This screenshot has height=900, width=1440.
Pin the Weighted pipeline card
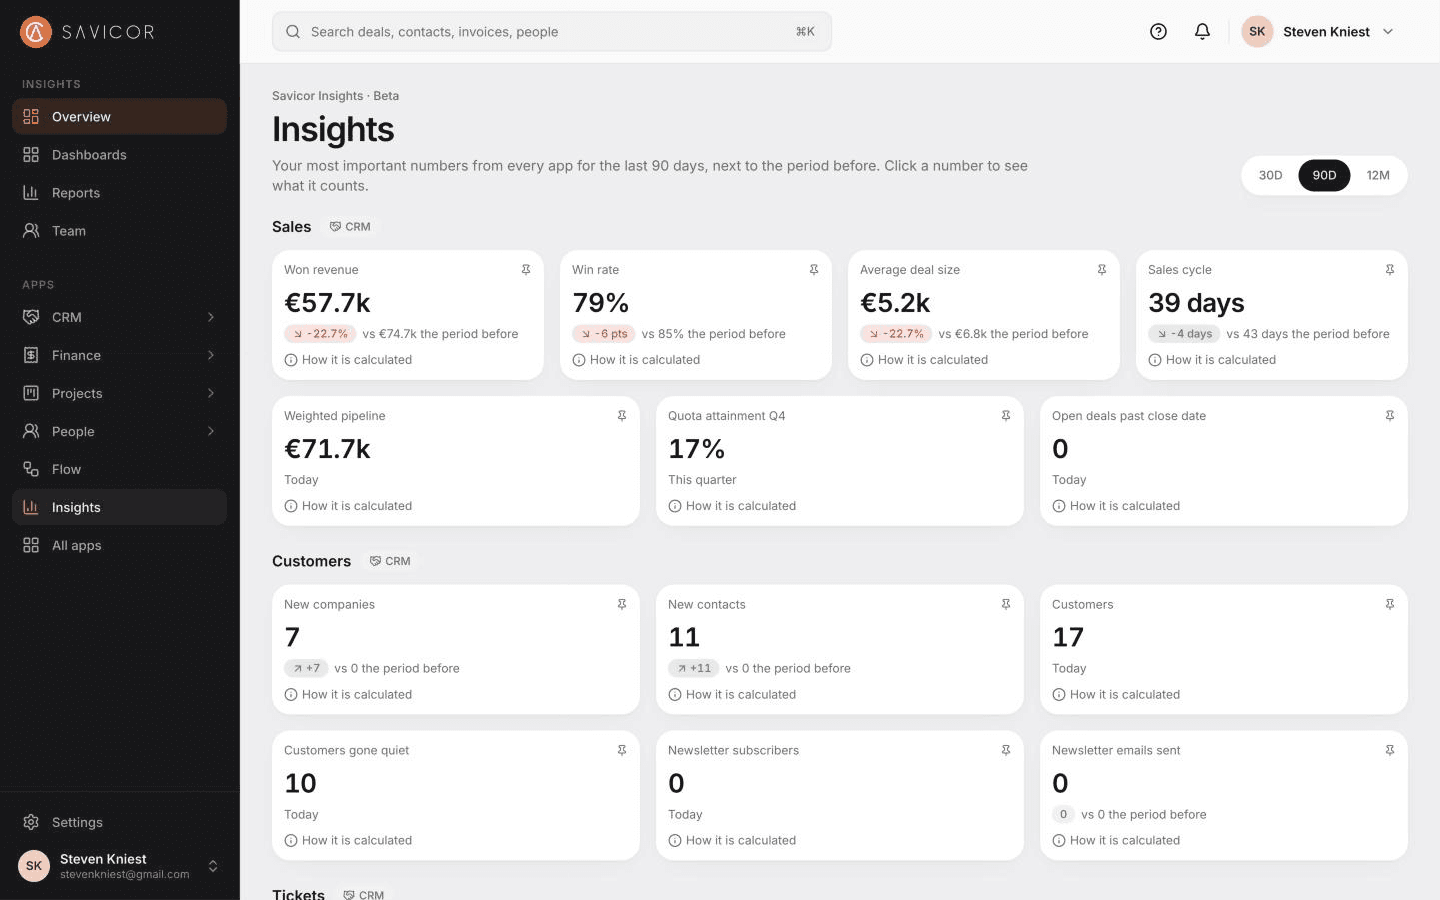point(622,416)
